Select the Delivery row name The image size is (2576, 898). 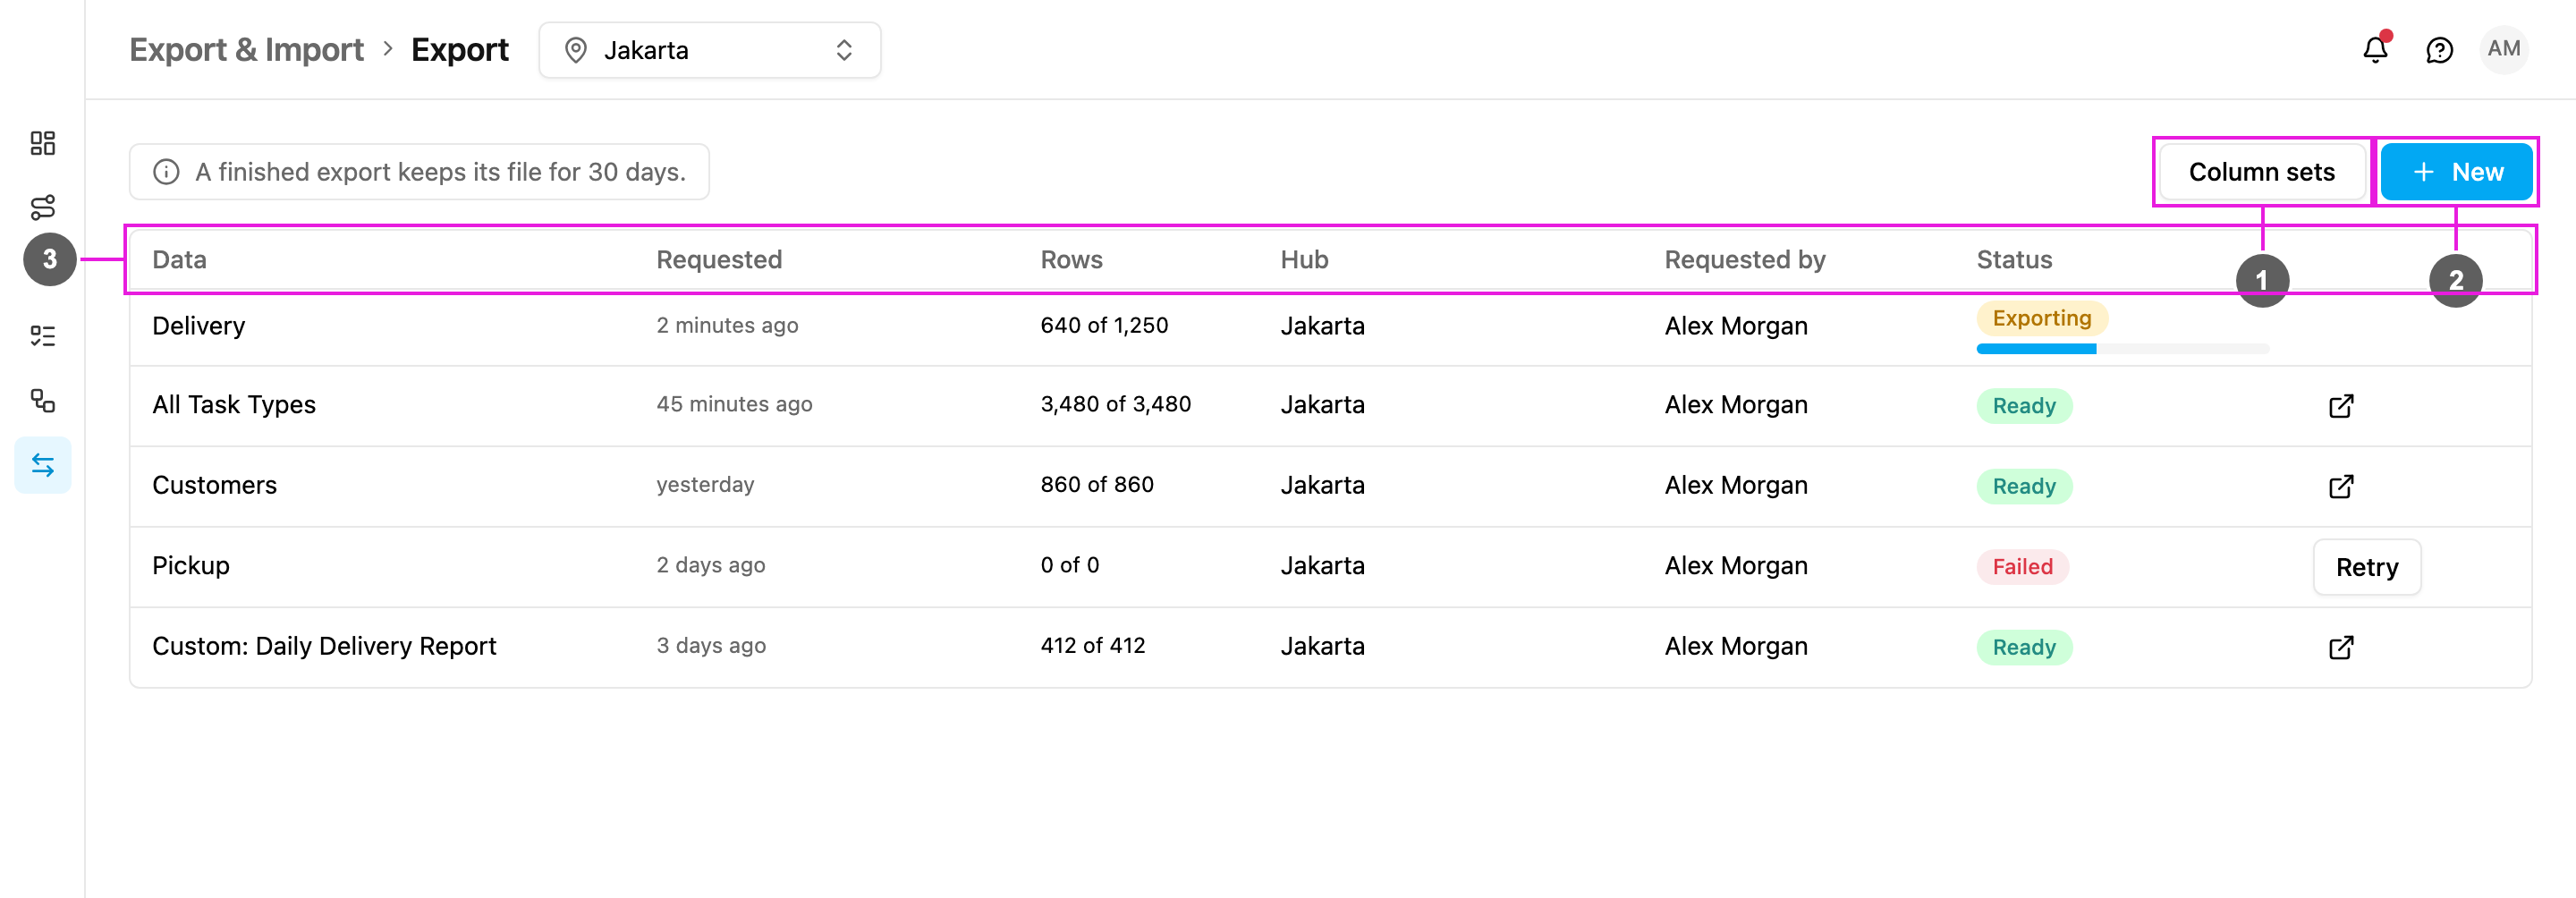tap(198, 326)
